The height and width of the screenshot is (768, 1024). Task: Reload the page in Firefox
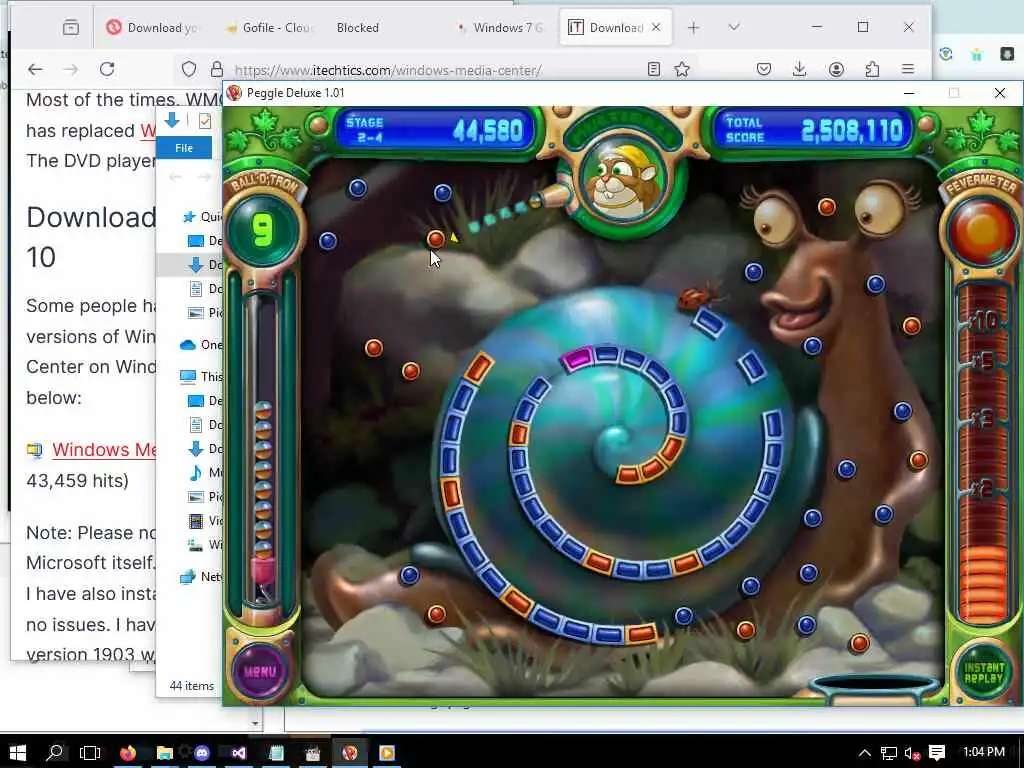[x=107, y=69]
